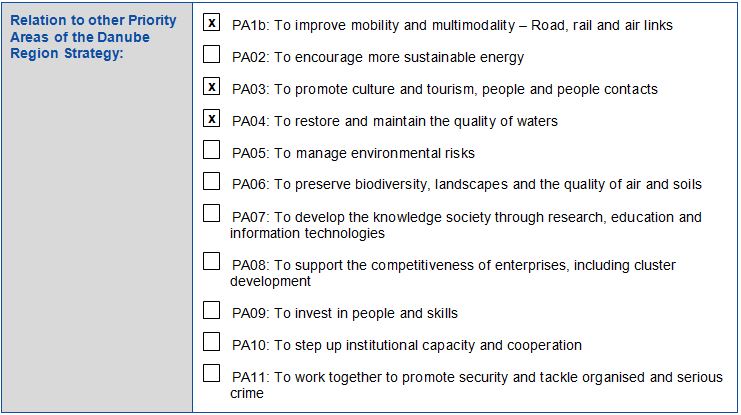Enable the PA11 security and crime checkbox

tap(211, 374)
